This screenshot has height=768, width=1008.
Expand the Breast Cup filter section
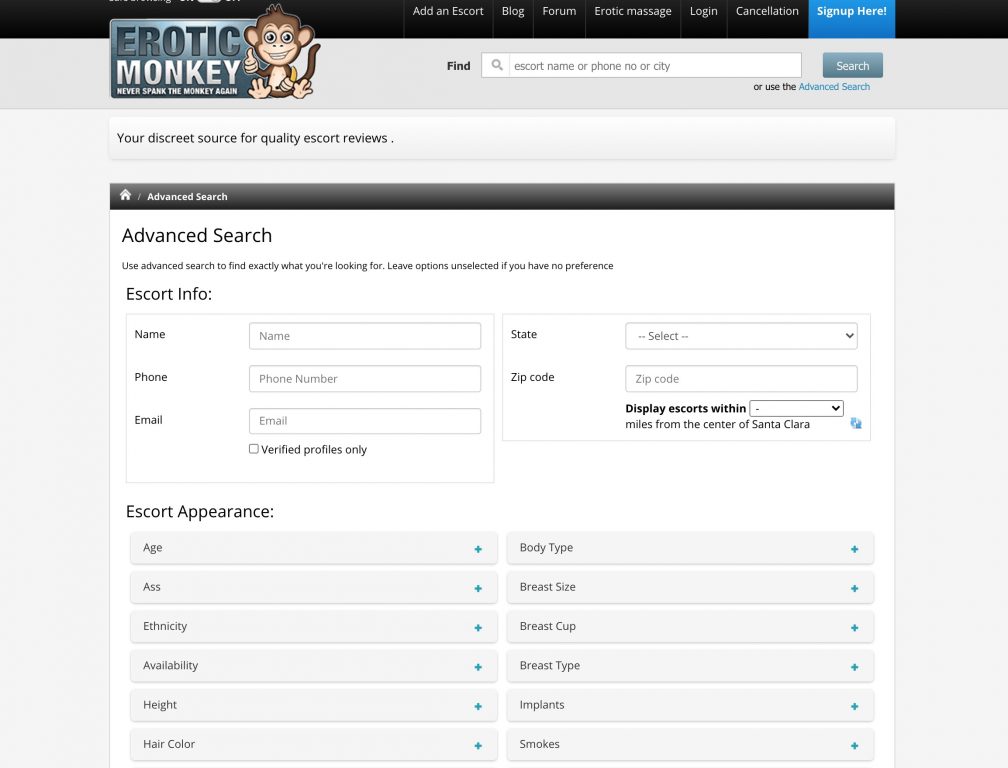690,627
